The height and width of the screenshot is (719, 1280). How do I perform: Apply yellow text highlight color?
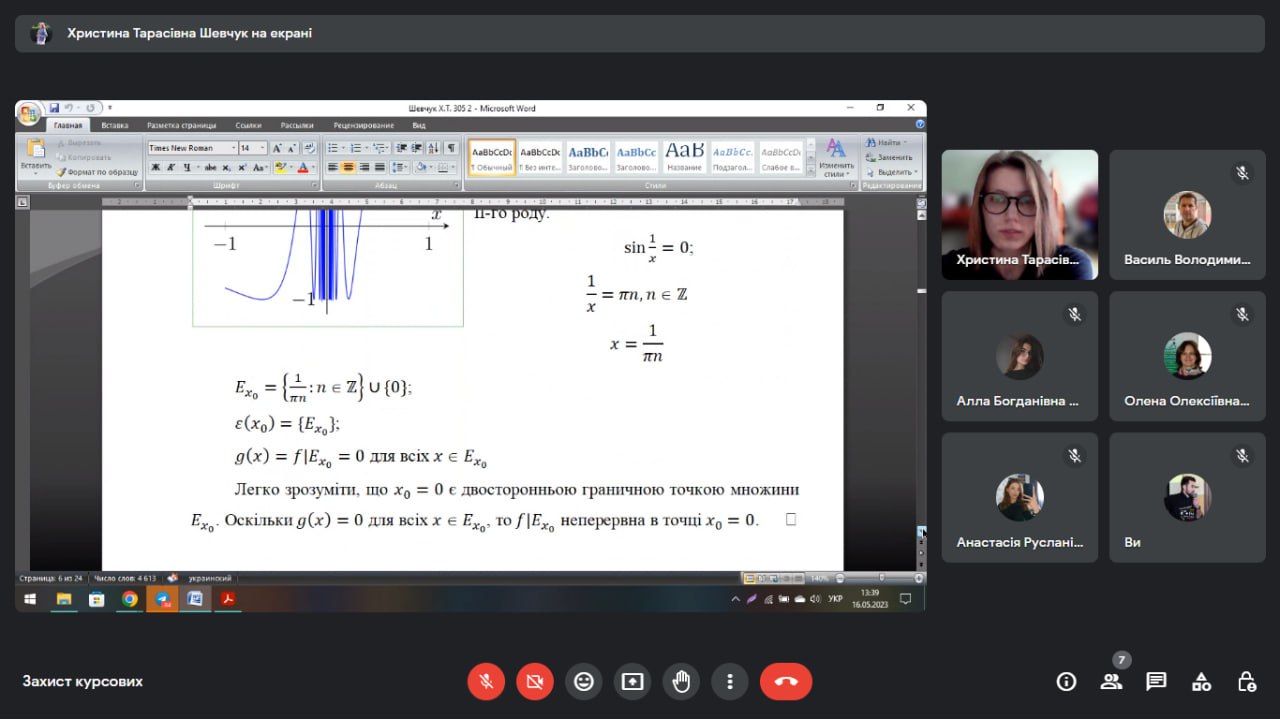pyautogui.click(x=281, y=167)
